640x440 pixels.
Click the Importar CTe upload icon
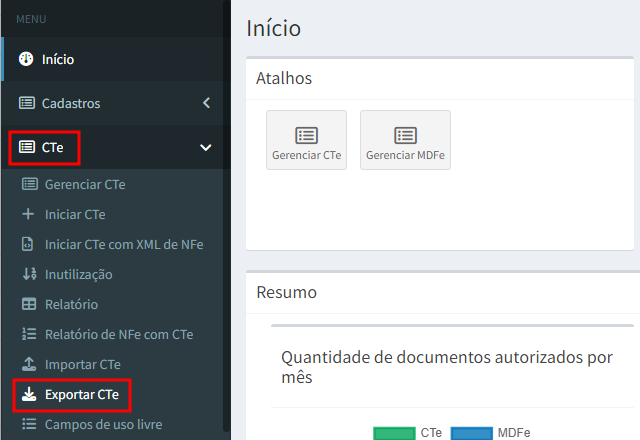pyautogui.click(x=28, y=364)
